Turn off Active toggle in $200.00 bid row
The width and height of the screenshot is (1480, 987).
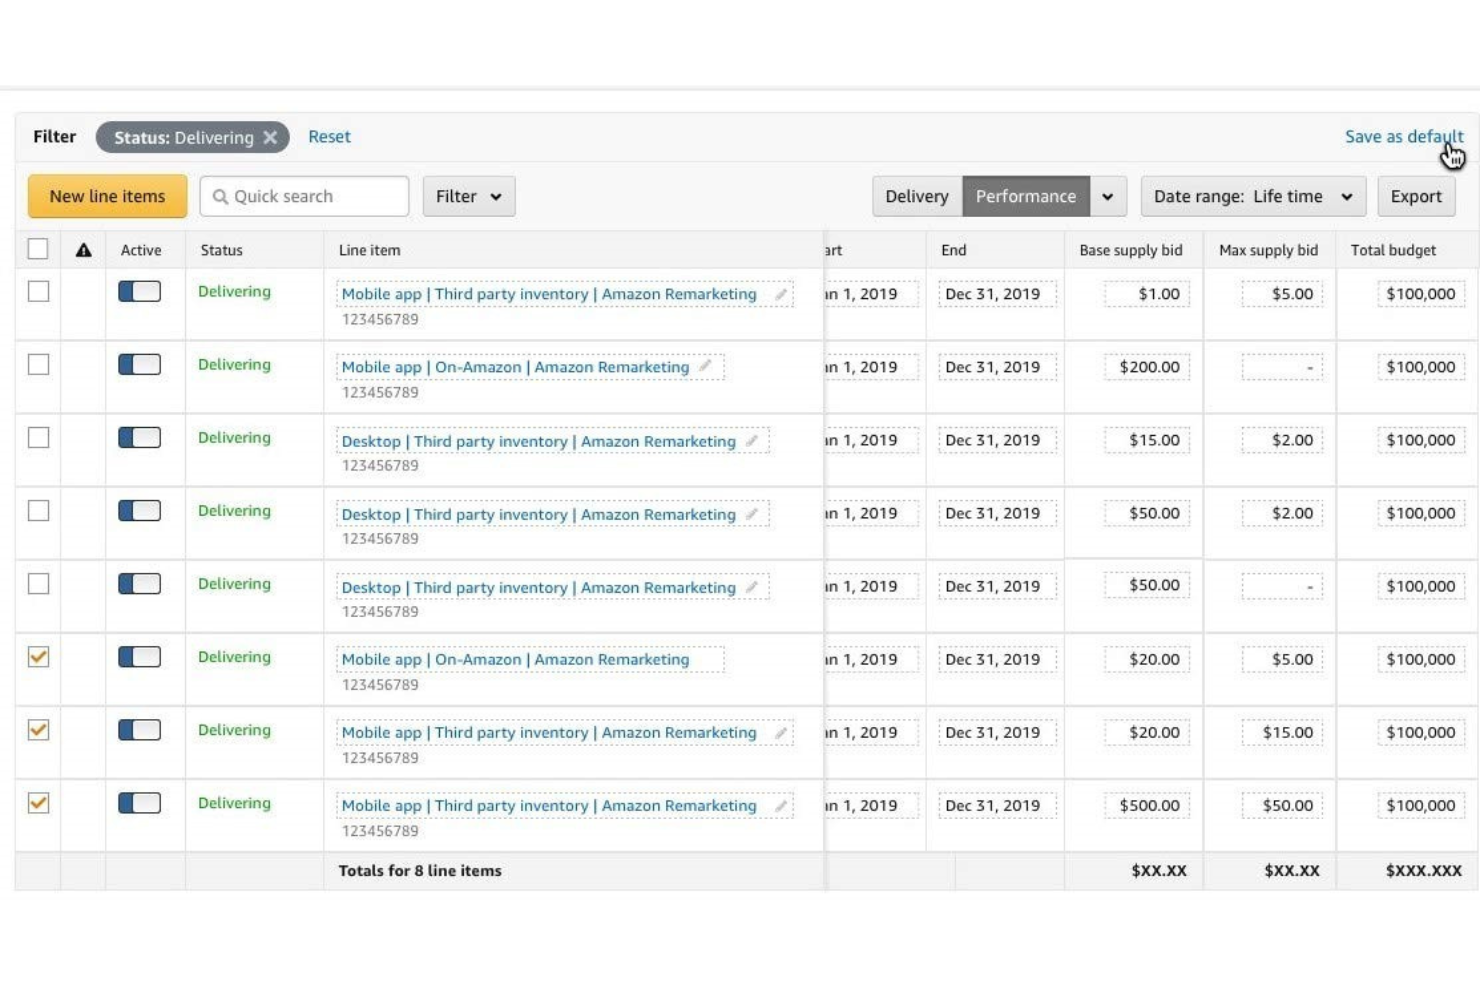(140, 364)
